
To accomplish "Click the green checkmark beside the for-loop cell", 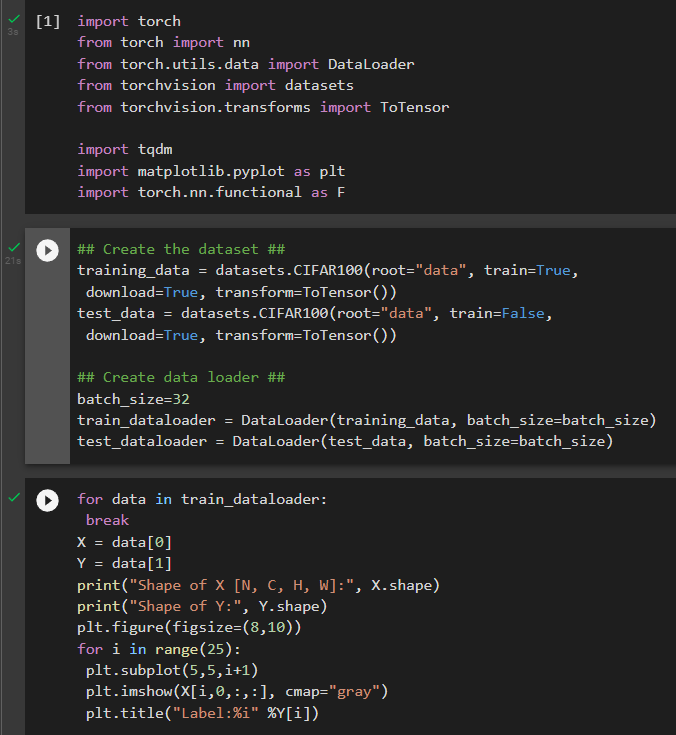I will [14, 497].
